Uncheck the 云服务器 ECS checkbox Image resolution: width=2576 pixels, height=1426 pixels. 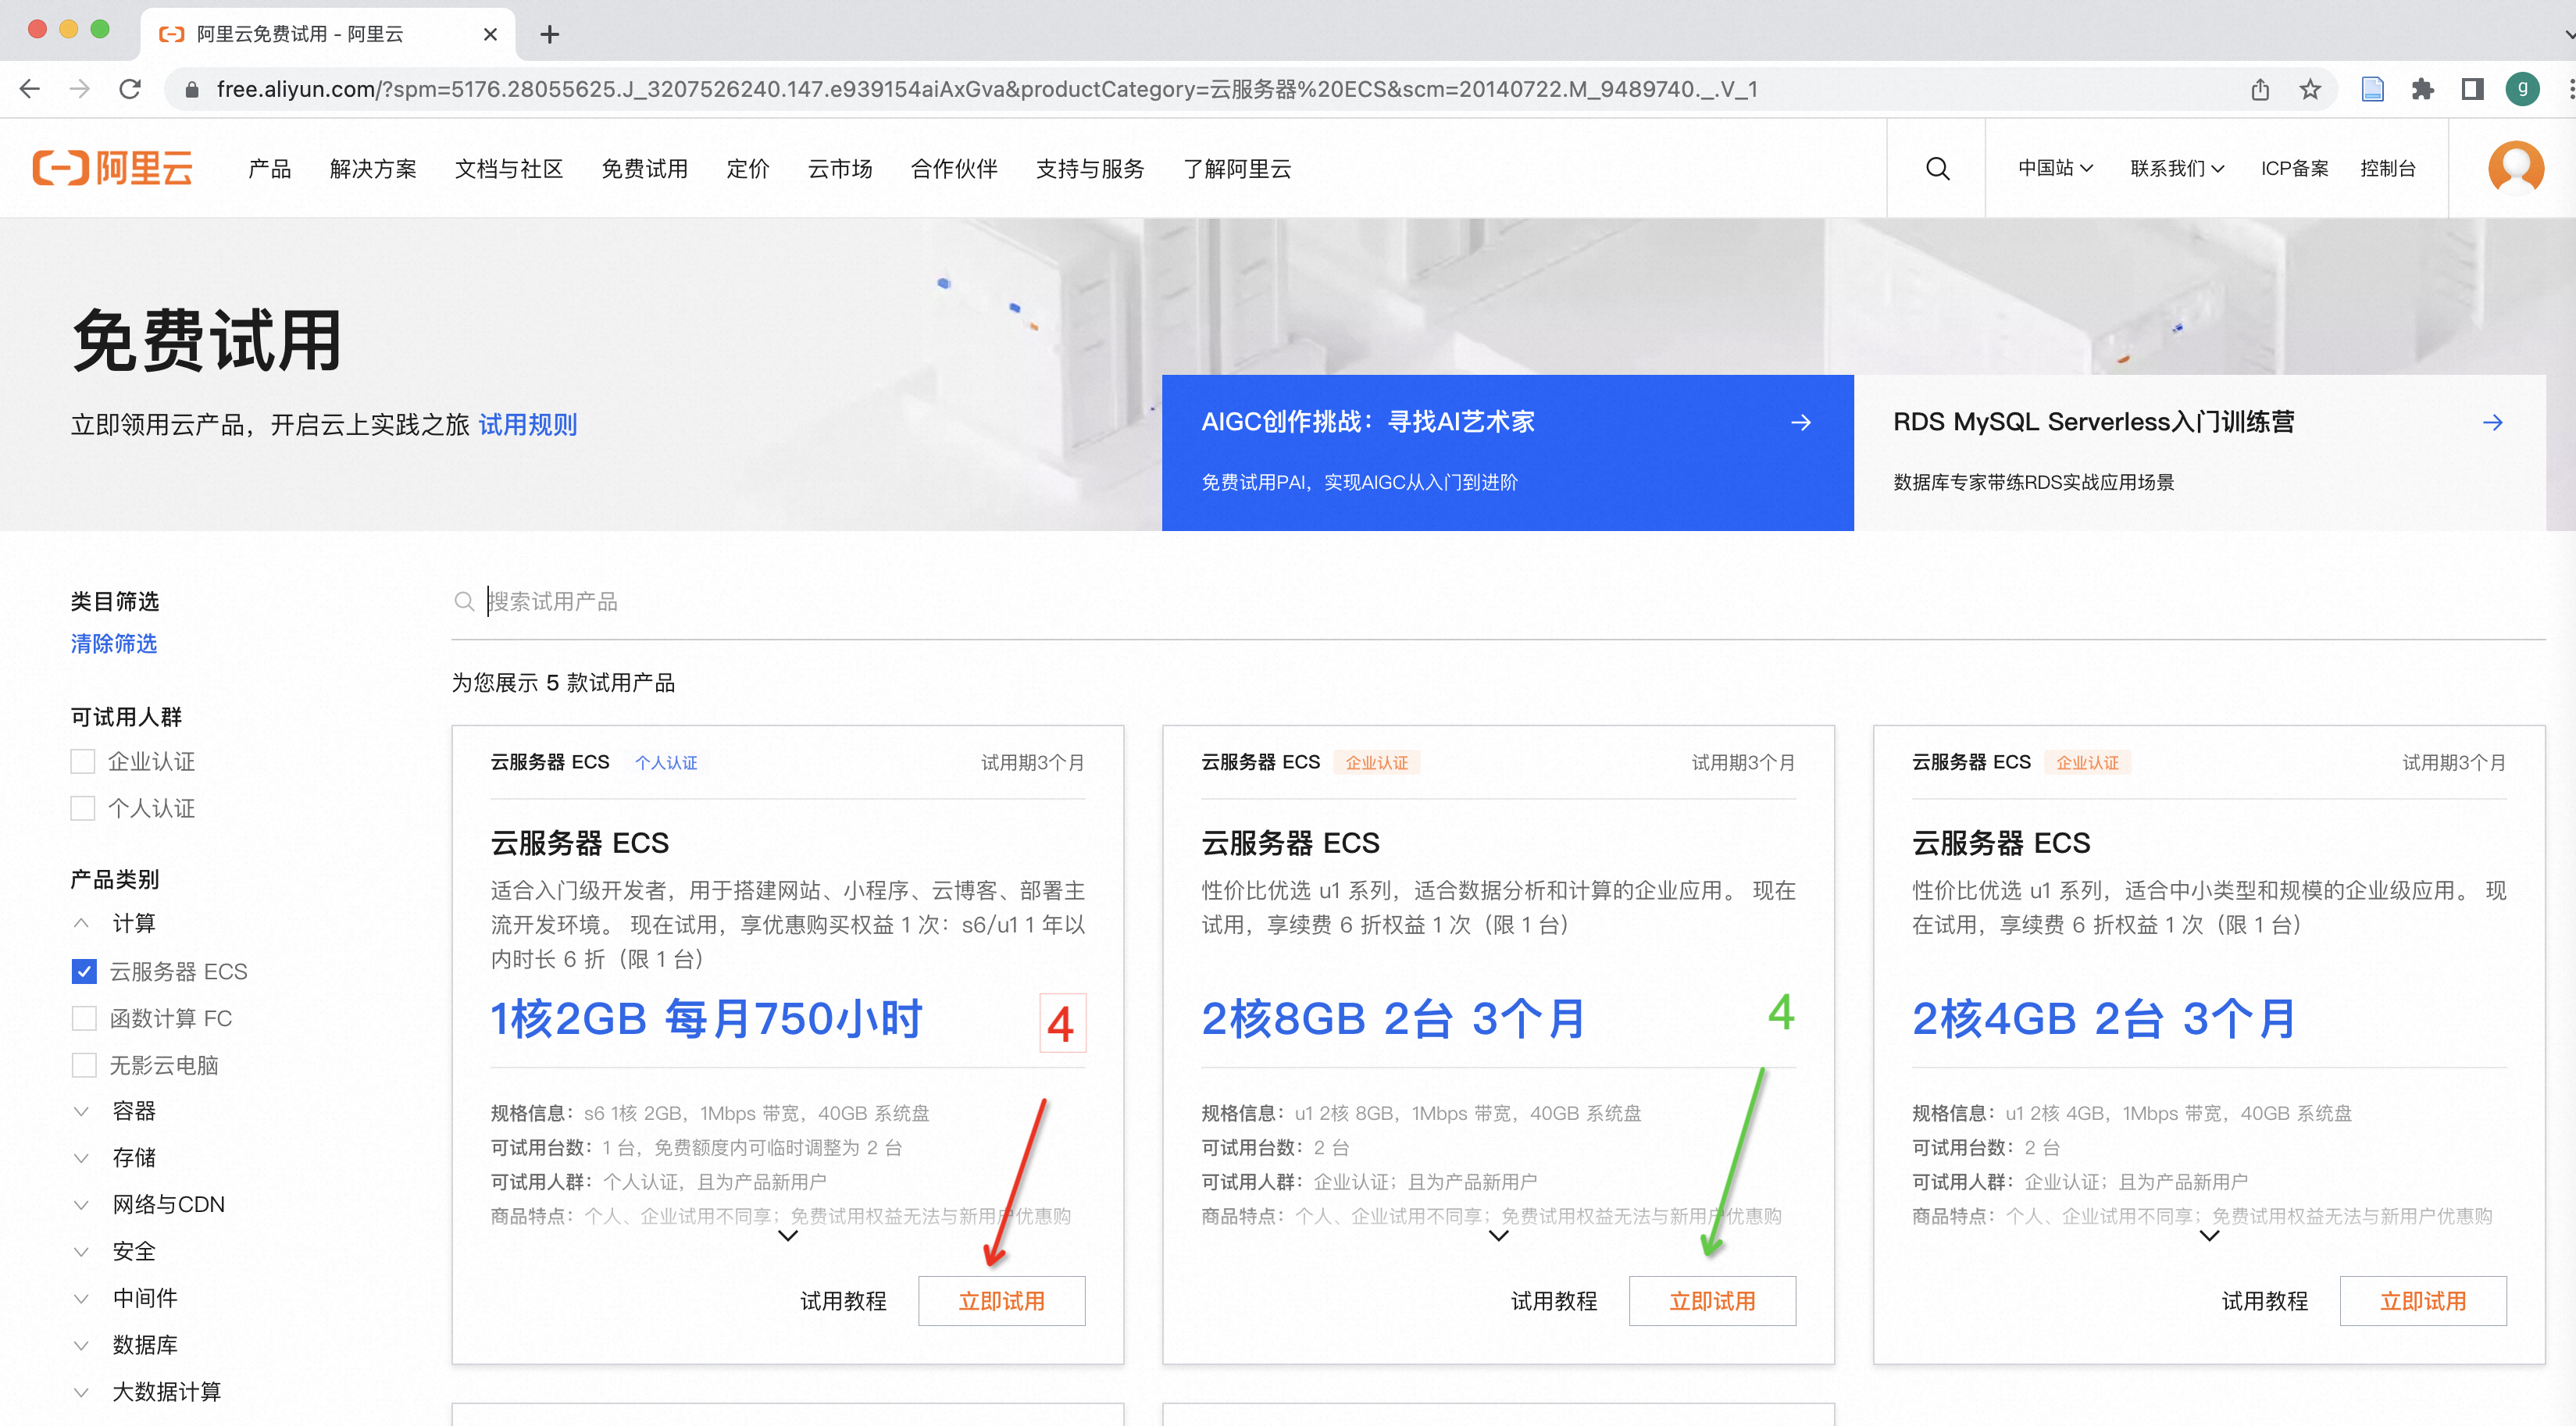tap(84, 971)
